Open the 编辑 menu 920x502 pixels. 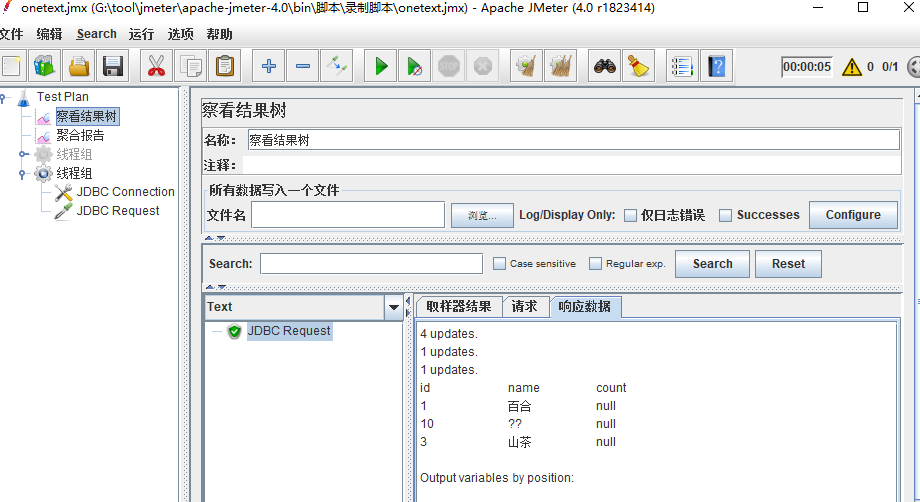[x=49, y=34]
